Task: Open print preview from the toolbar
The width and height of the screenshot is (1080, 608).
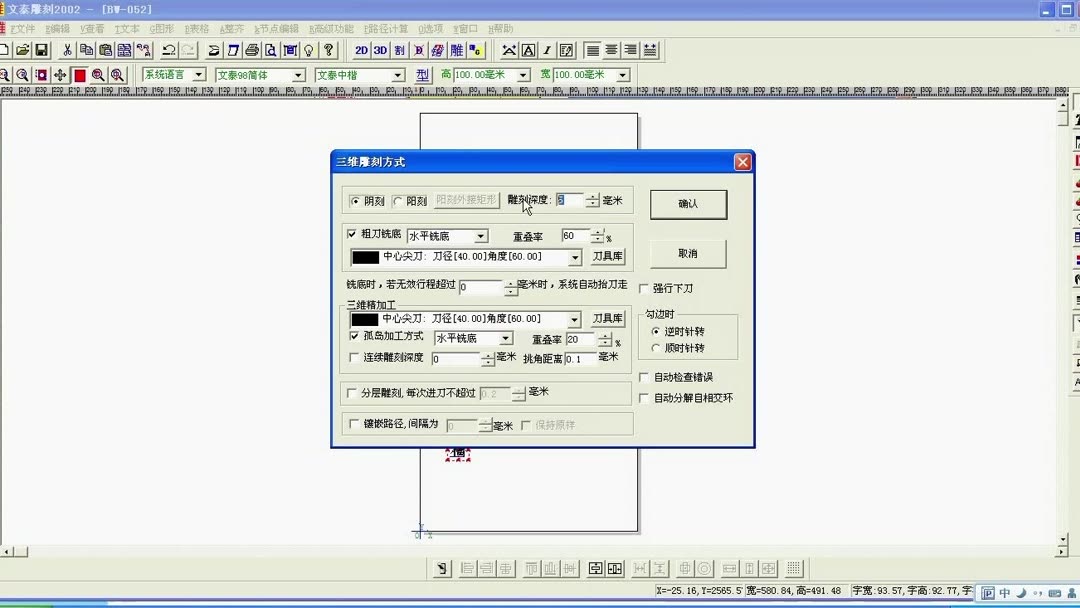Action: click(270, 50)
